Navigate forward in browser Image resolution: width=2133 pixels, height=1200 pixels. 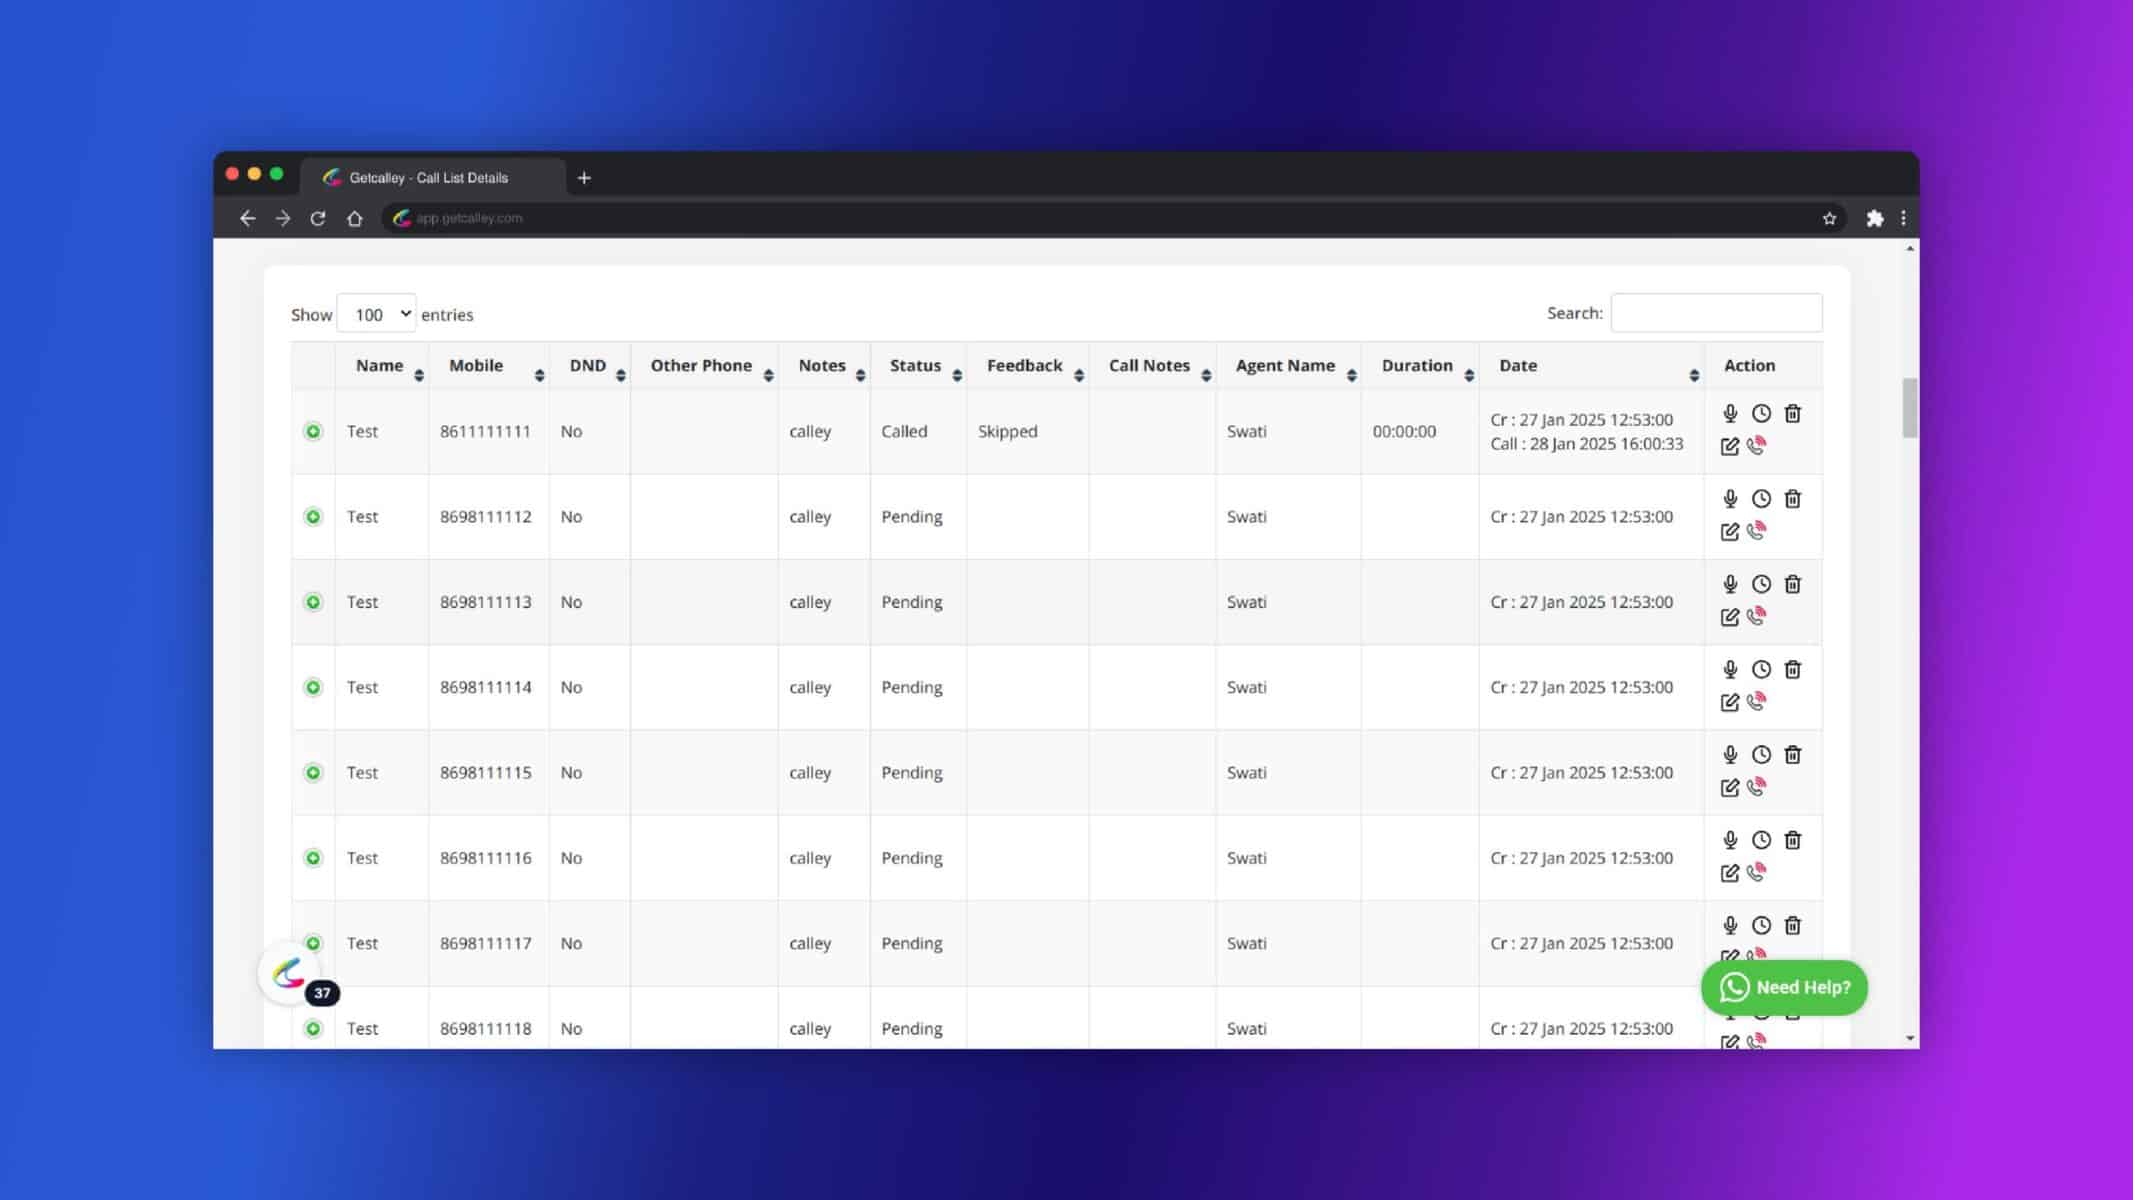(x=283, y=218)
